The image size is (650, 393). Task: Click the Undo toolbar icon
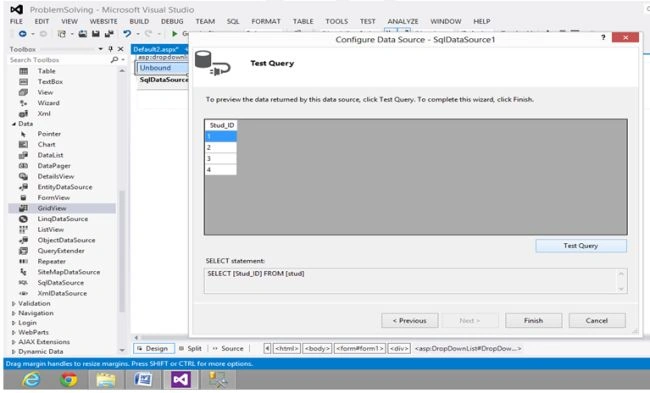pos(127,34)
